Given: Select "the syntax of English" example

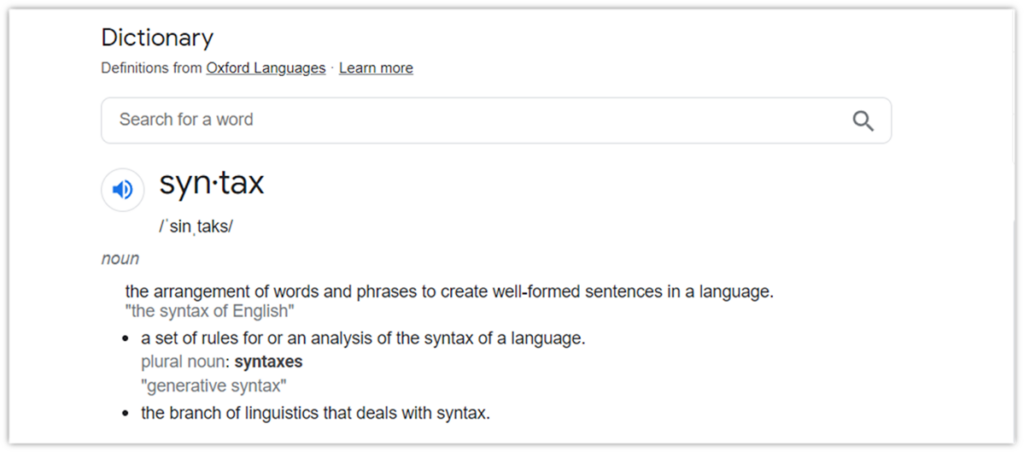Looking at the screenshot, I should 210,311.
